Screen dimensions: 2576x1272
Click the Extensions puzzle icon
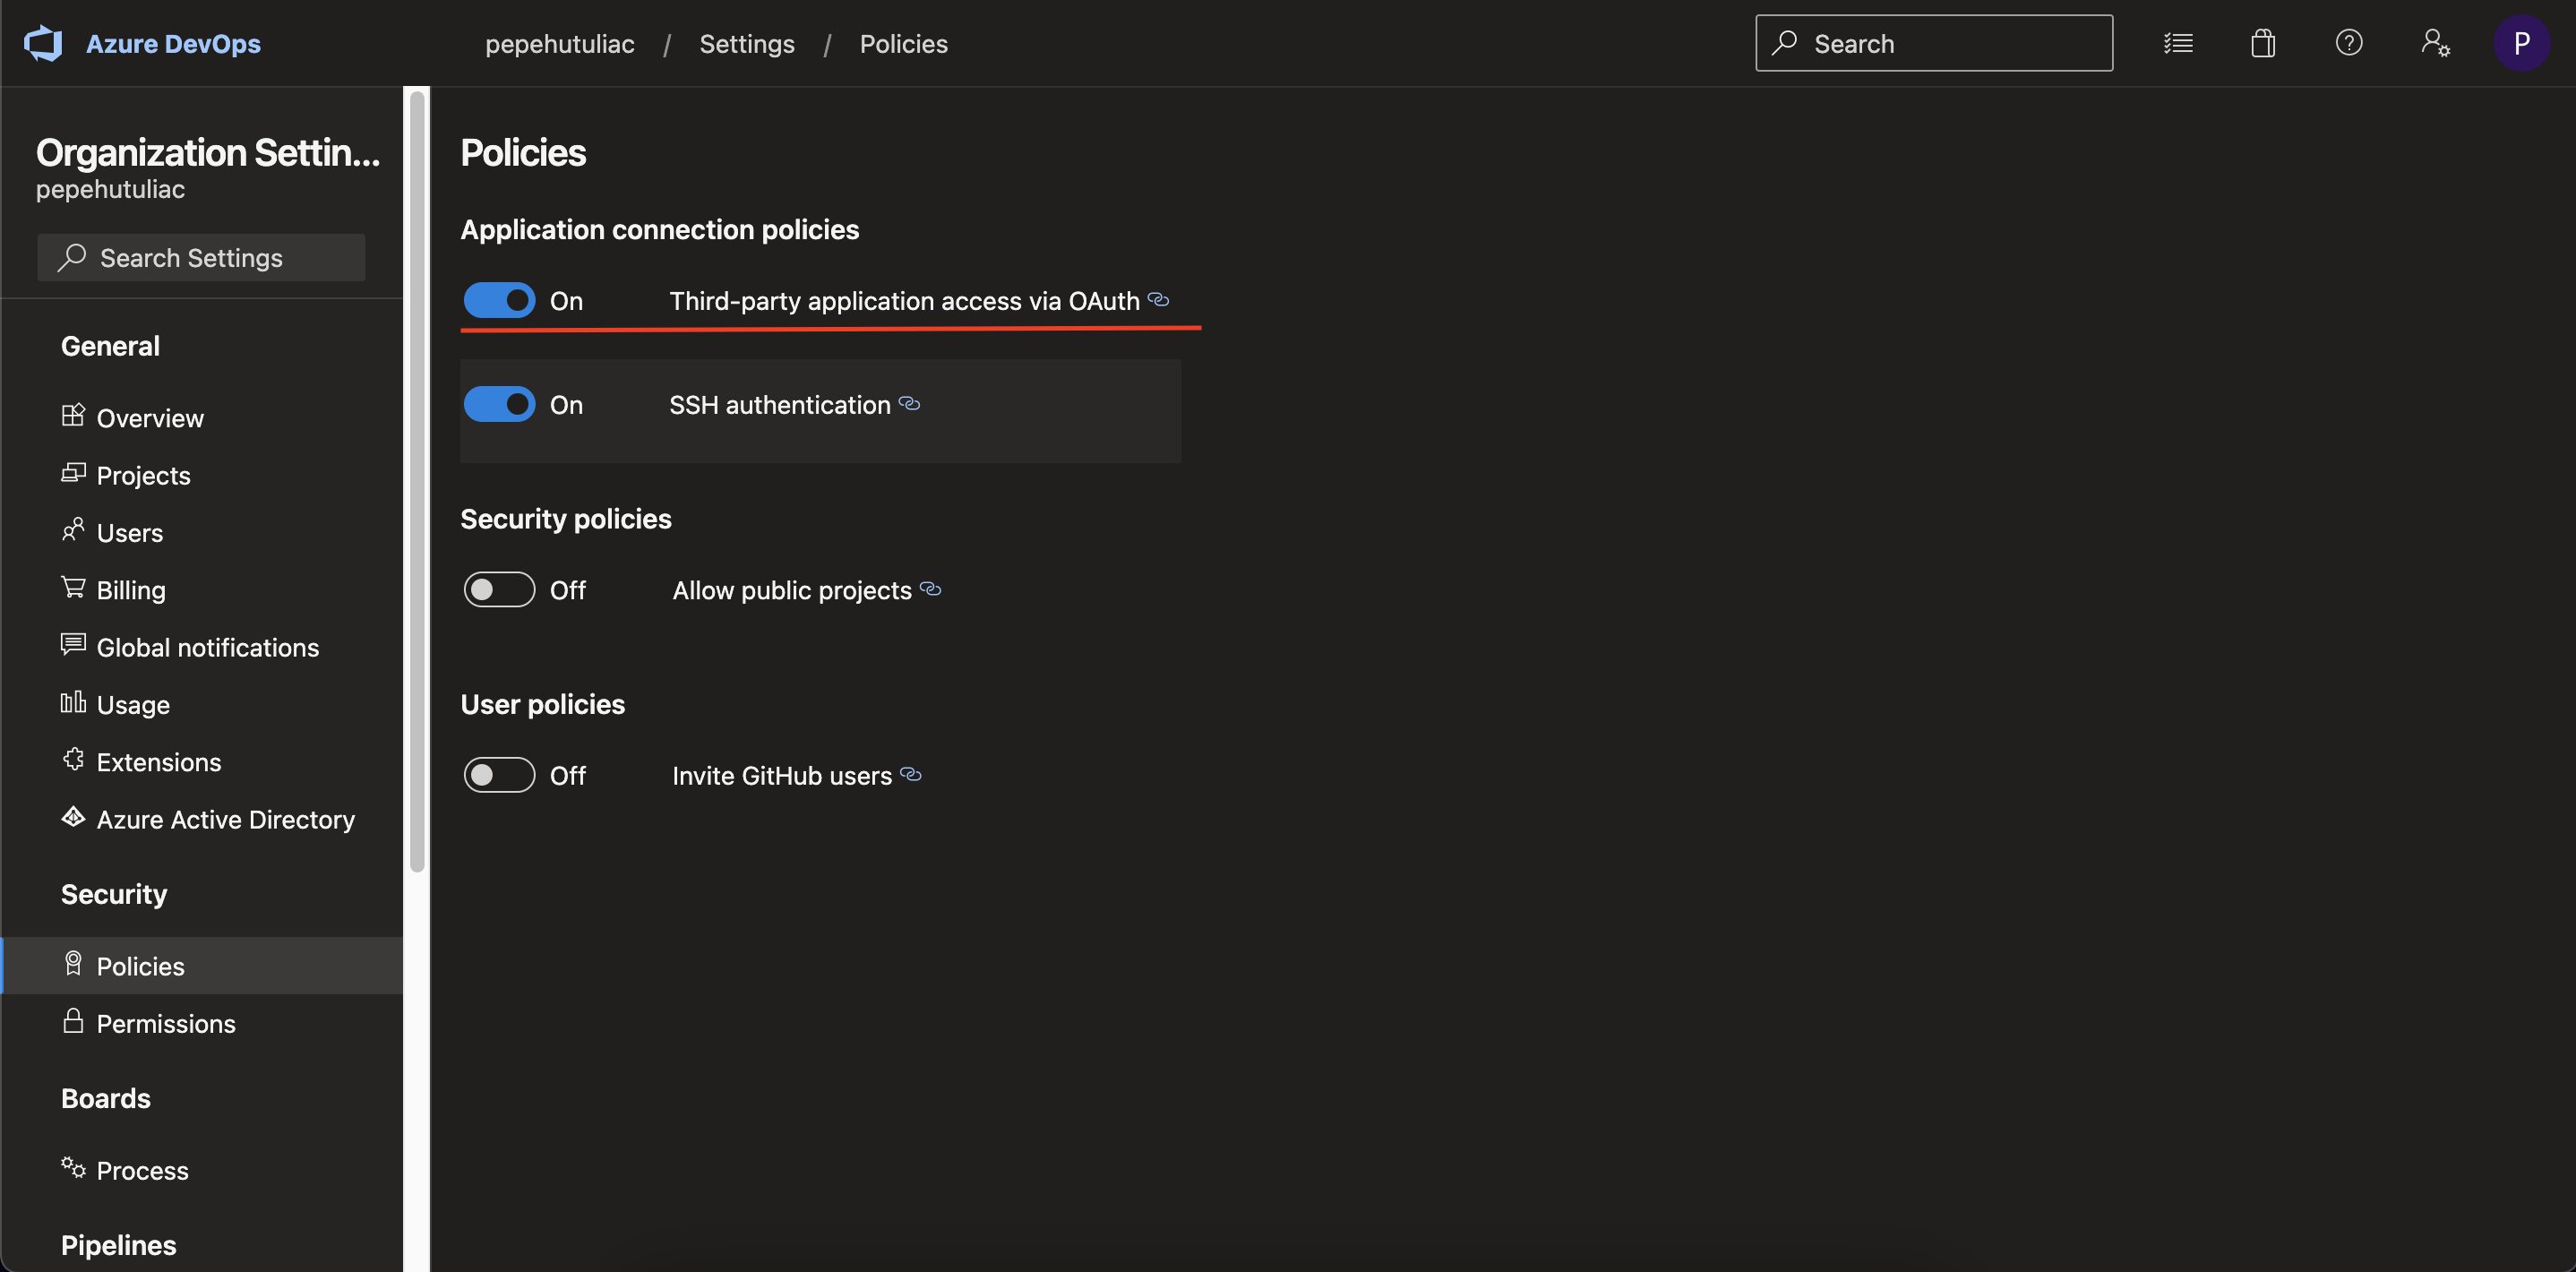coord(73,759)
